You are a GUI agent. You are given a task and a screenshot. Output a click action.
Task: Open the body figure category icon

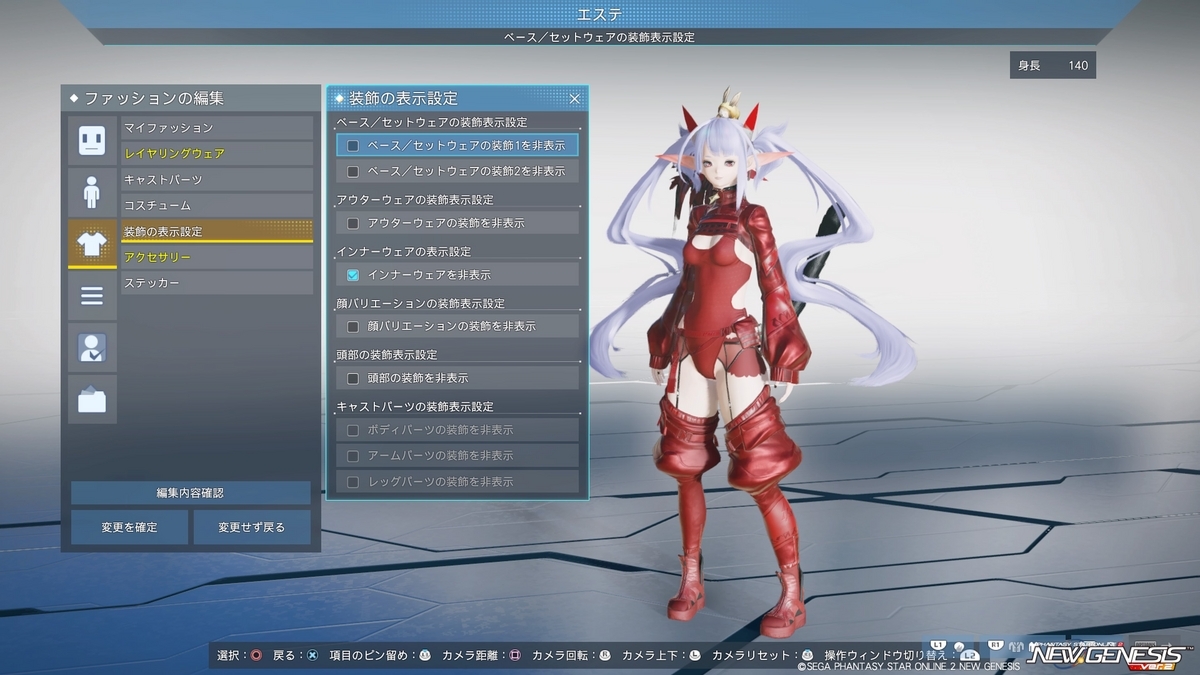pos(92,192)
